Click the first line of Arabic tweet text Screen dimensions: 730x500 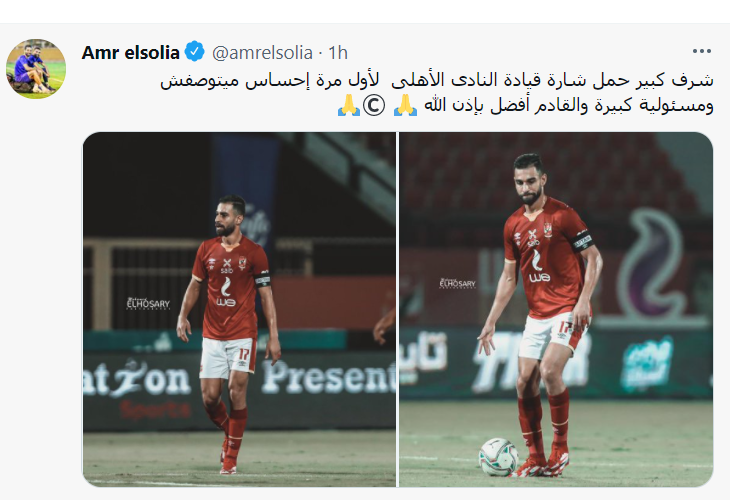(x=437, y=80)
